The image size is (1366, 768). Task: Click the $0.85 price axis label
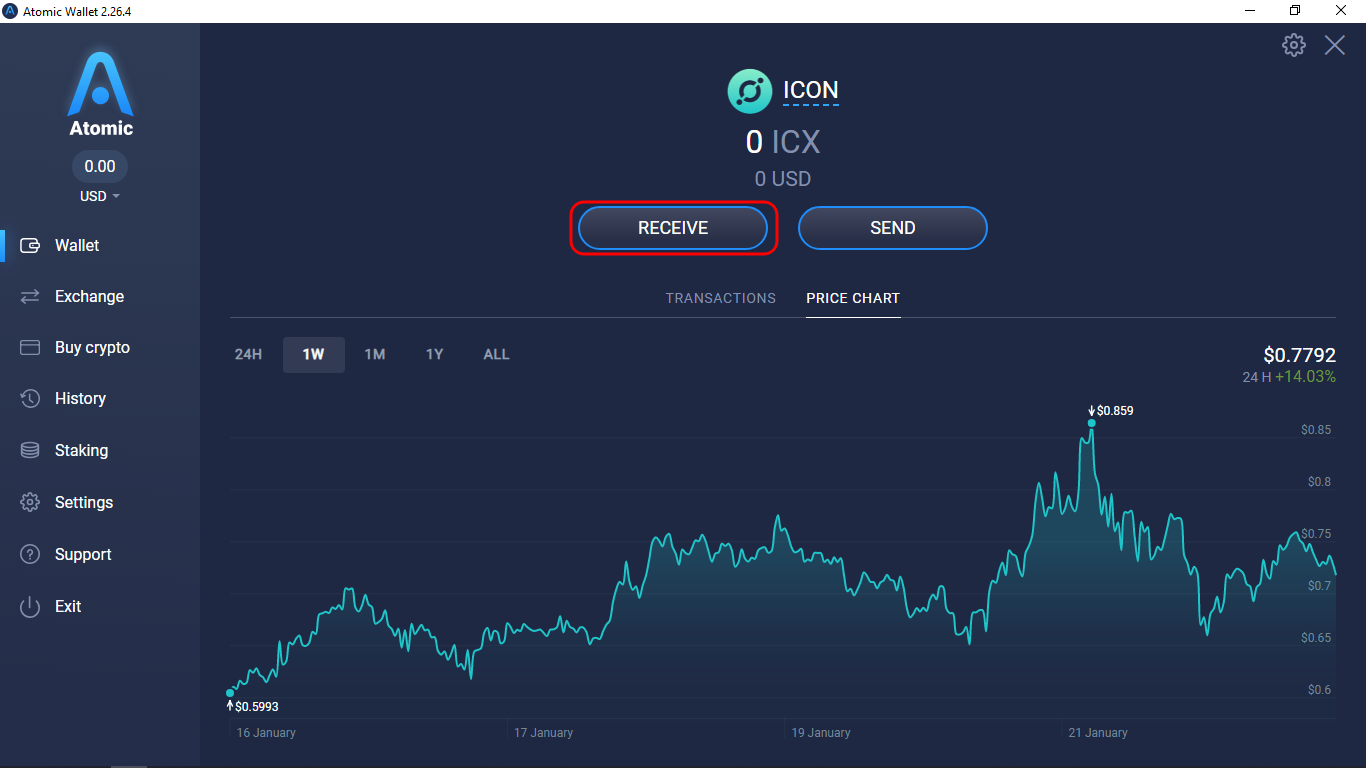click(x=1316, y=430)
